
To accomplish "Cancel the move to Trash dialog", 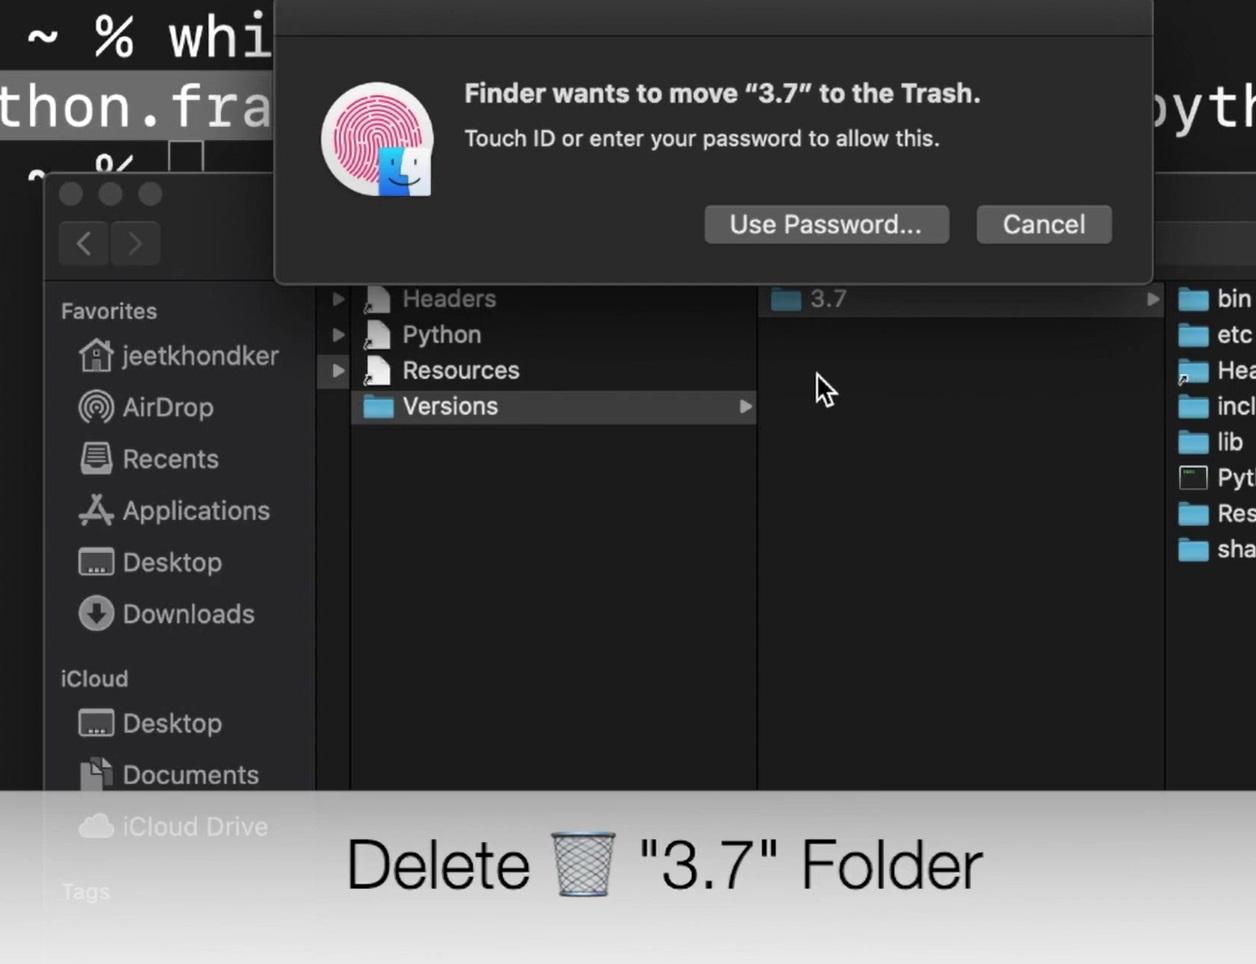I will 1044,224.
